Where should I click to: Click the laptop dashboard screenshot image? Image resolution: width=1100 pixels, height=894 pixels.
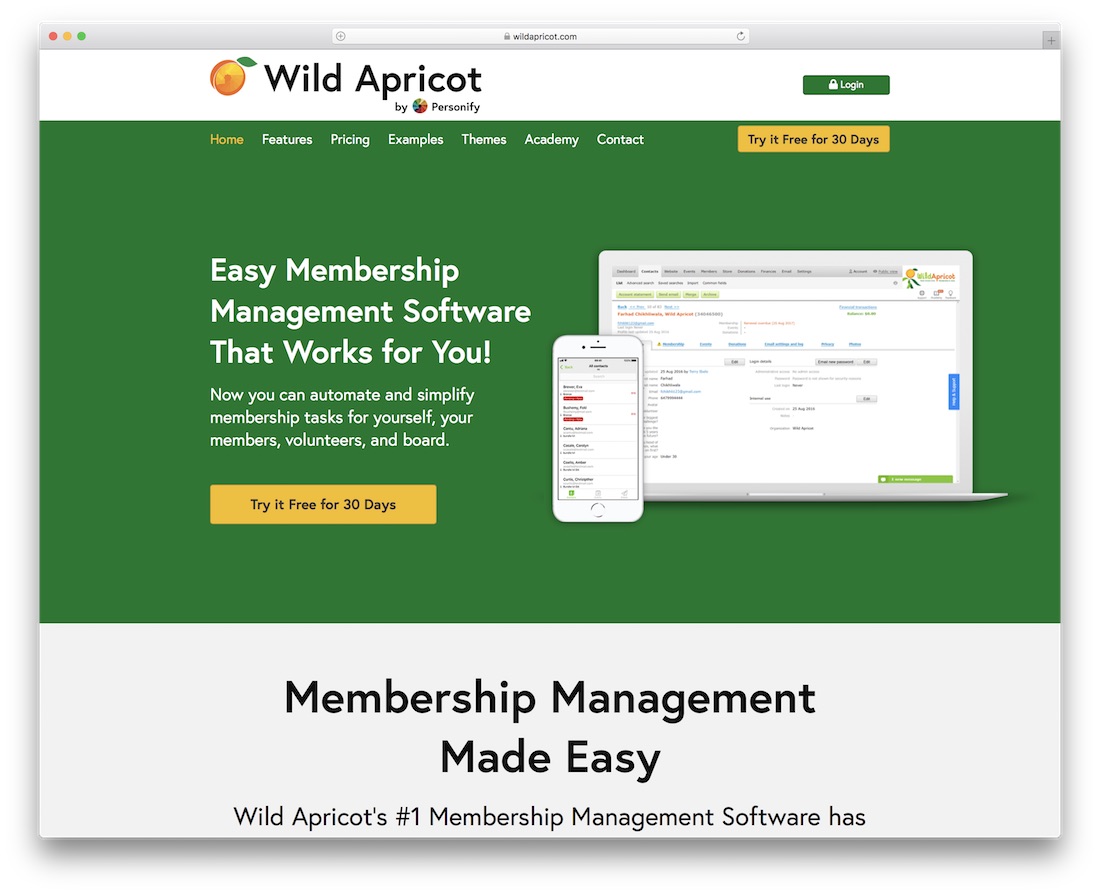pyautogui.click(x=803, y=375)
